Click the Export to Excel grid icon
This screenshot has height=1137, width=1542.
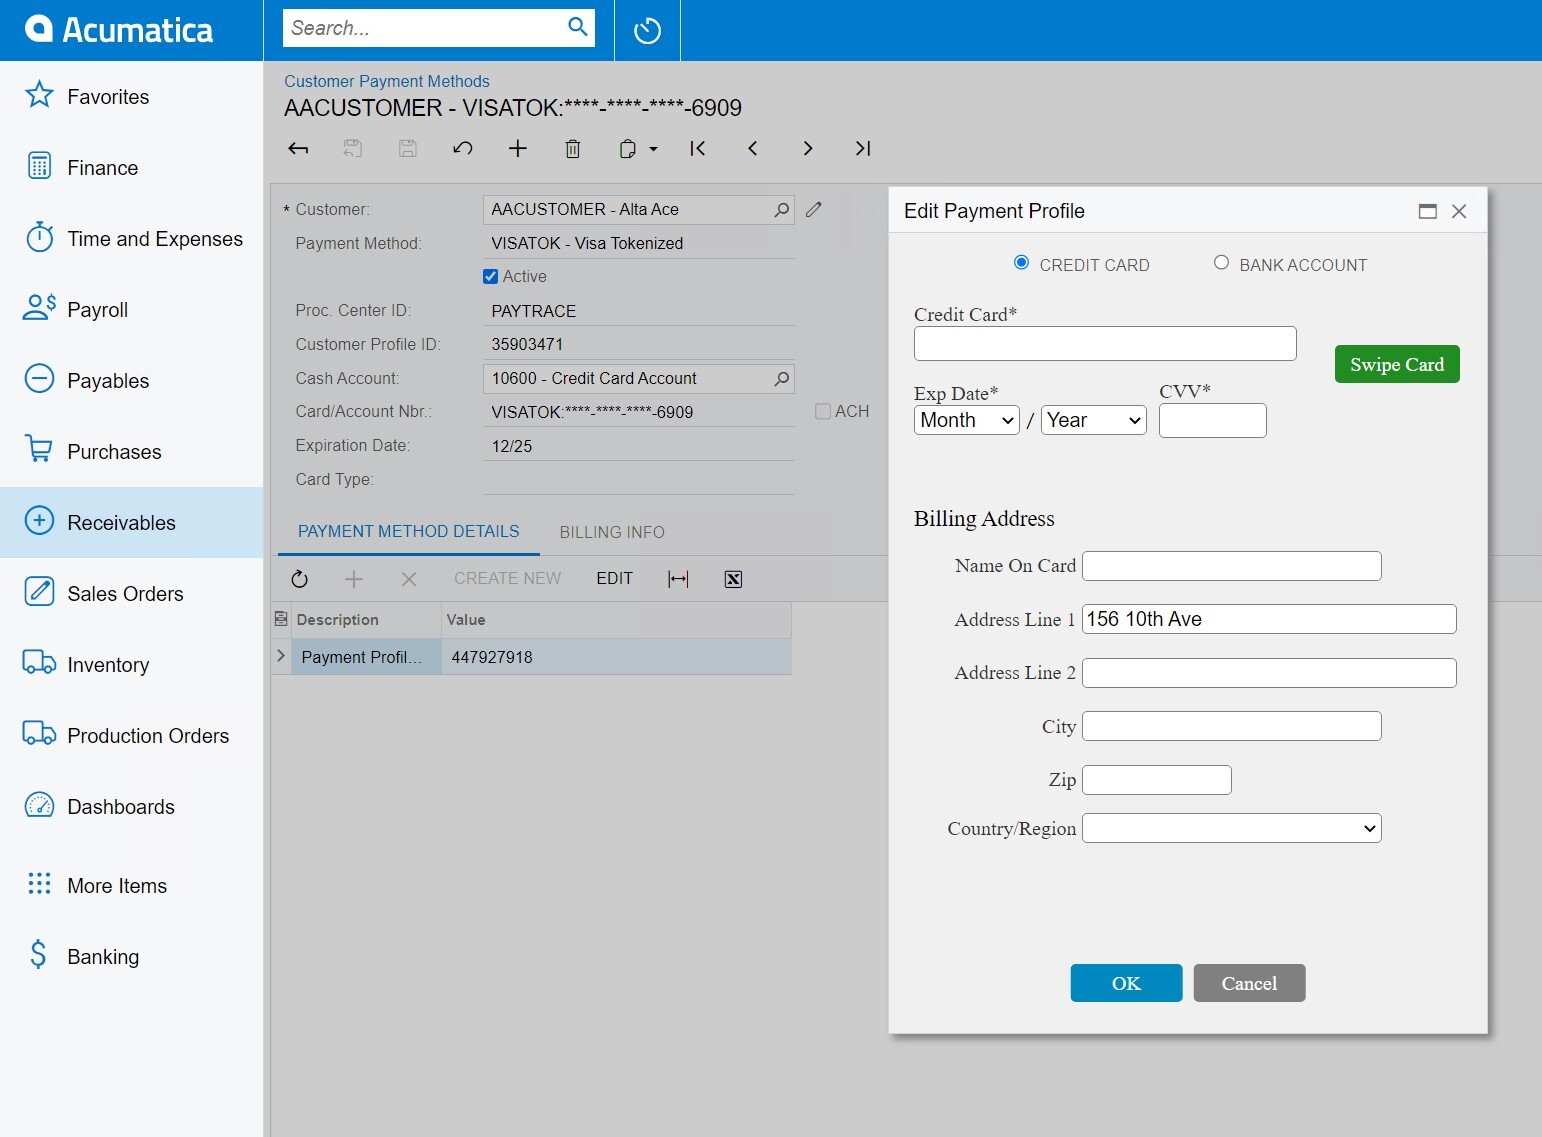[733, 579]
